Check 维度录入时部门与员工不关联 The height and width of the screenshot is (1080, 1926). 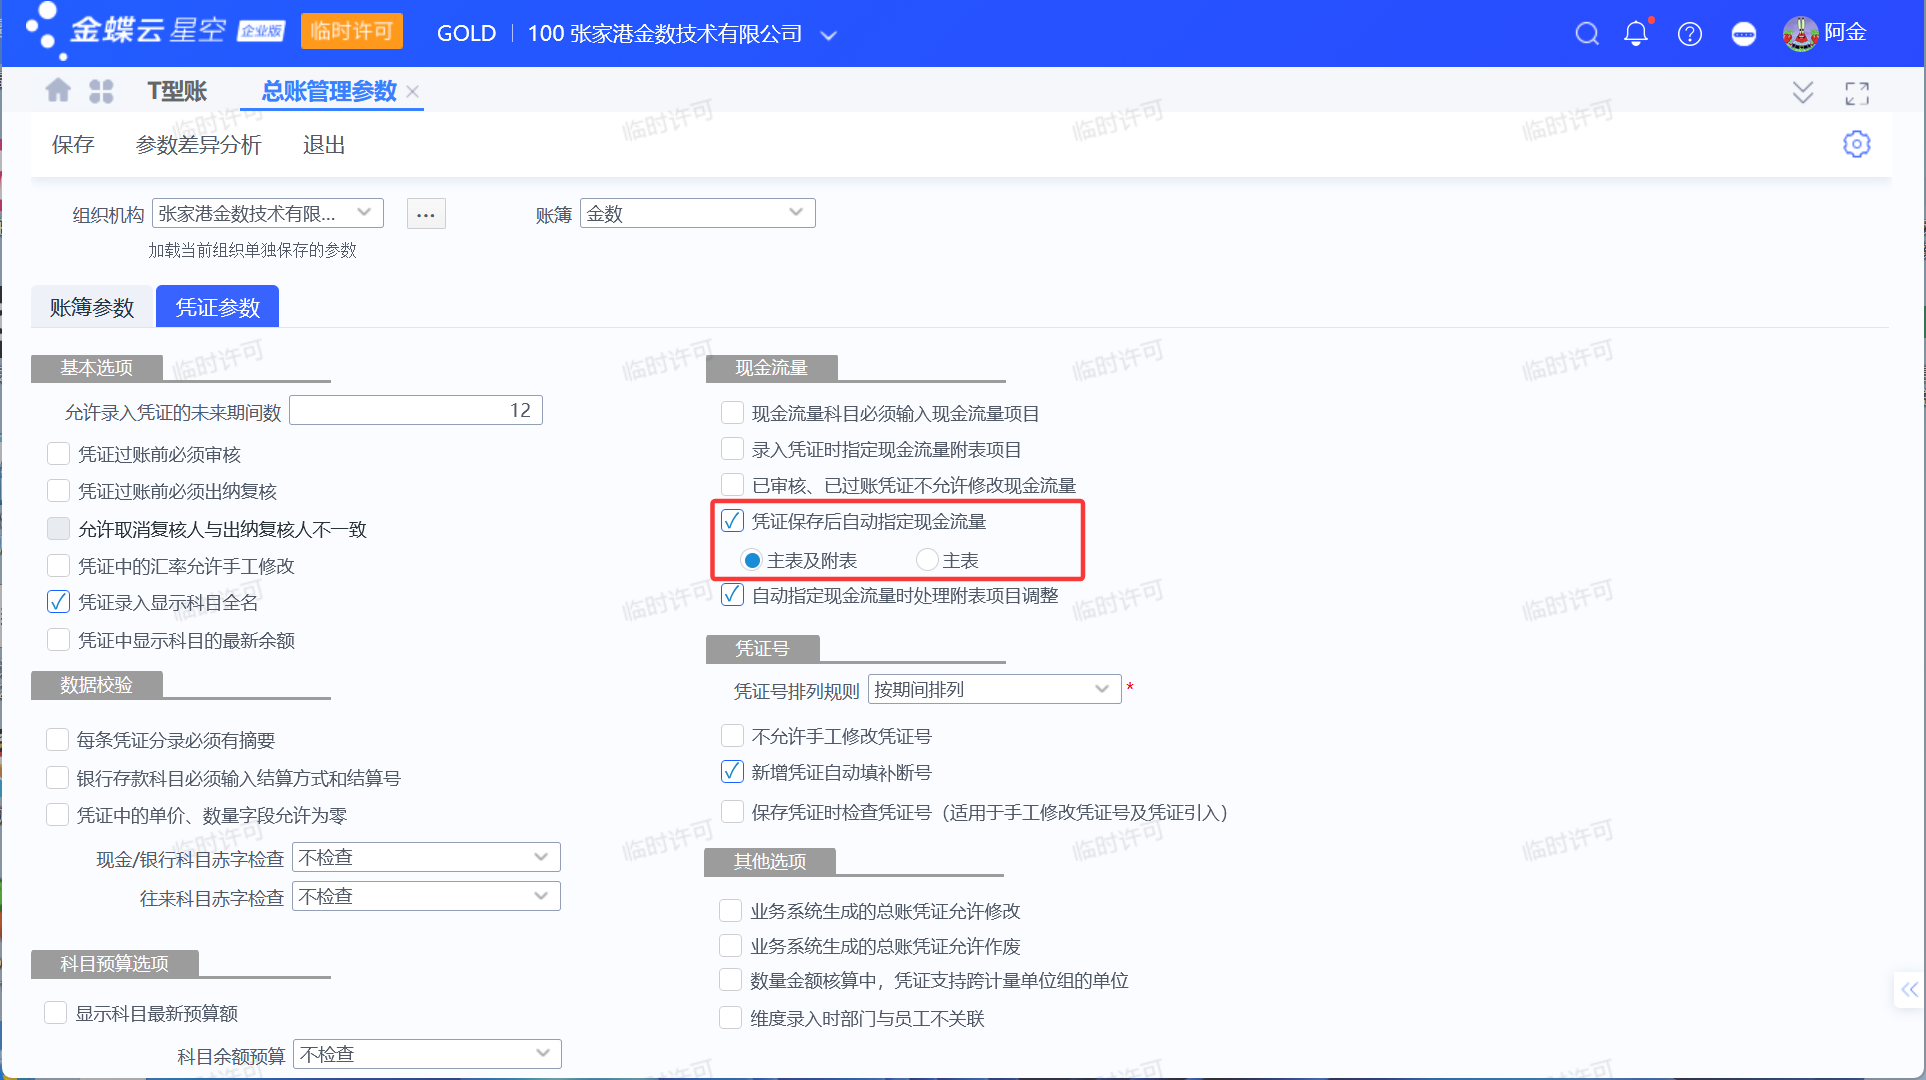point(731,1018)
